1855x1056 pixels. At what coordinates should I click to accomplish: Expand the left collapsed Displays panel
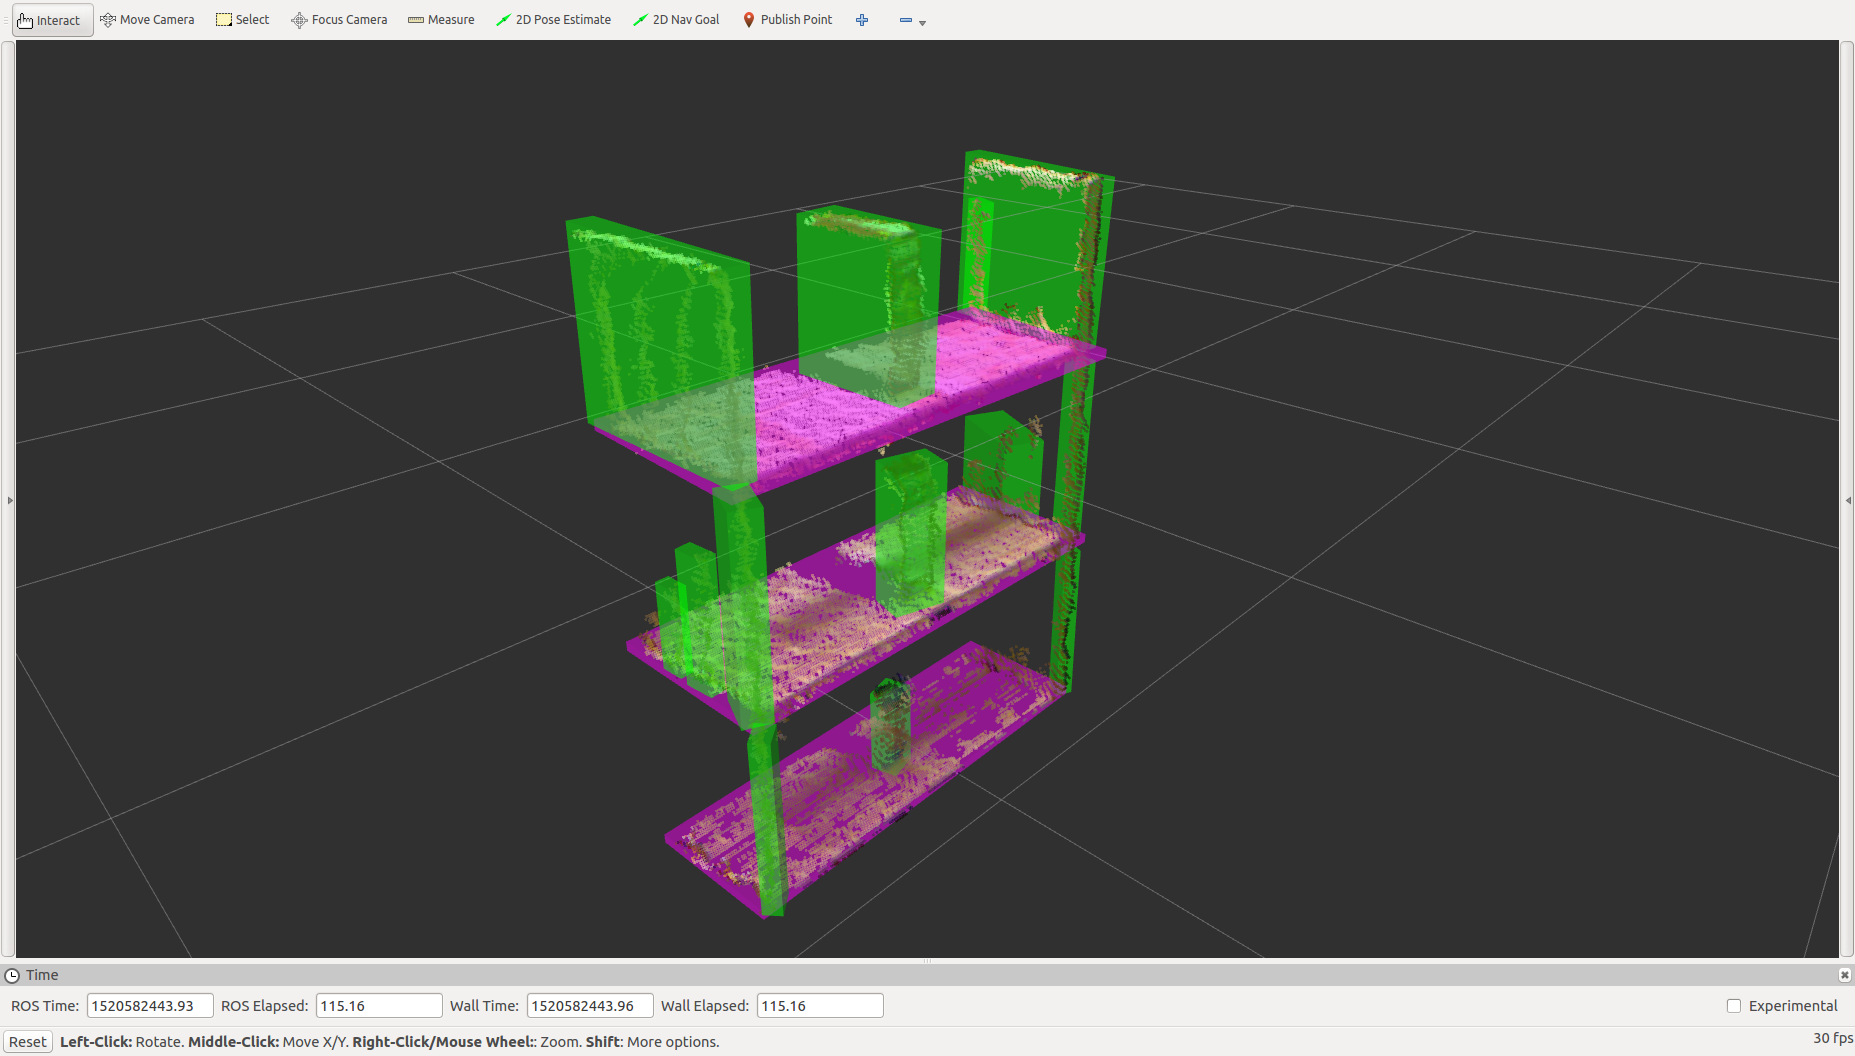pyautogui.click(x=10, y=500)
